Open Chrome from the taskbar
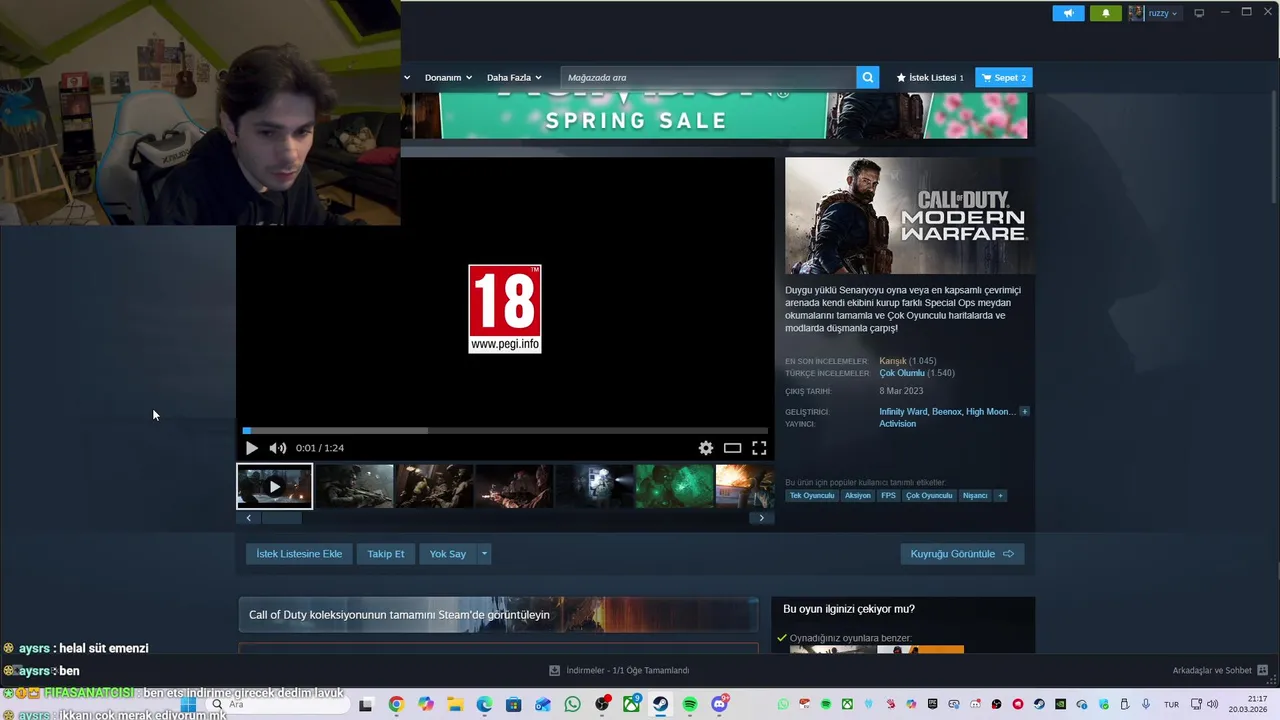The image size is (1280, 720). (x=395, y=705)
